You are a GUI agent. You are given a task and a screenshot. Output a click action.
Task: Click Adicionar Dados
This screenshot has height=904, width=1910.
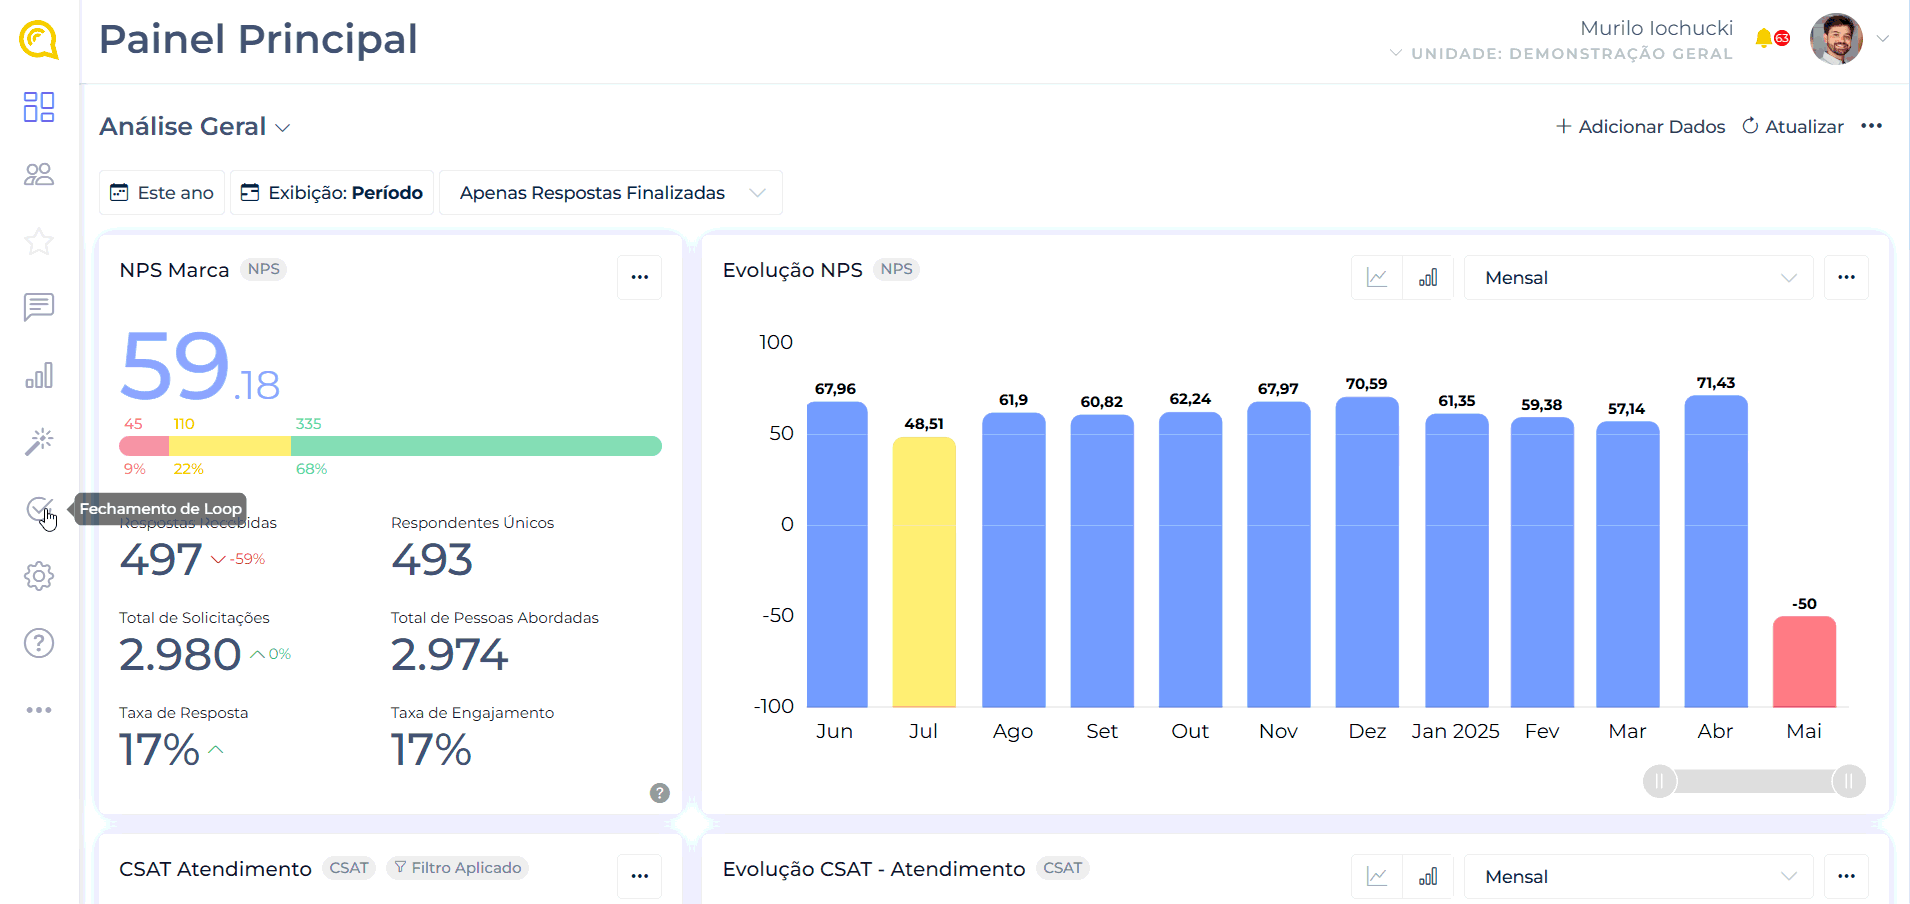pyautogui.click(x=1641, y=127)
